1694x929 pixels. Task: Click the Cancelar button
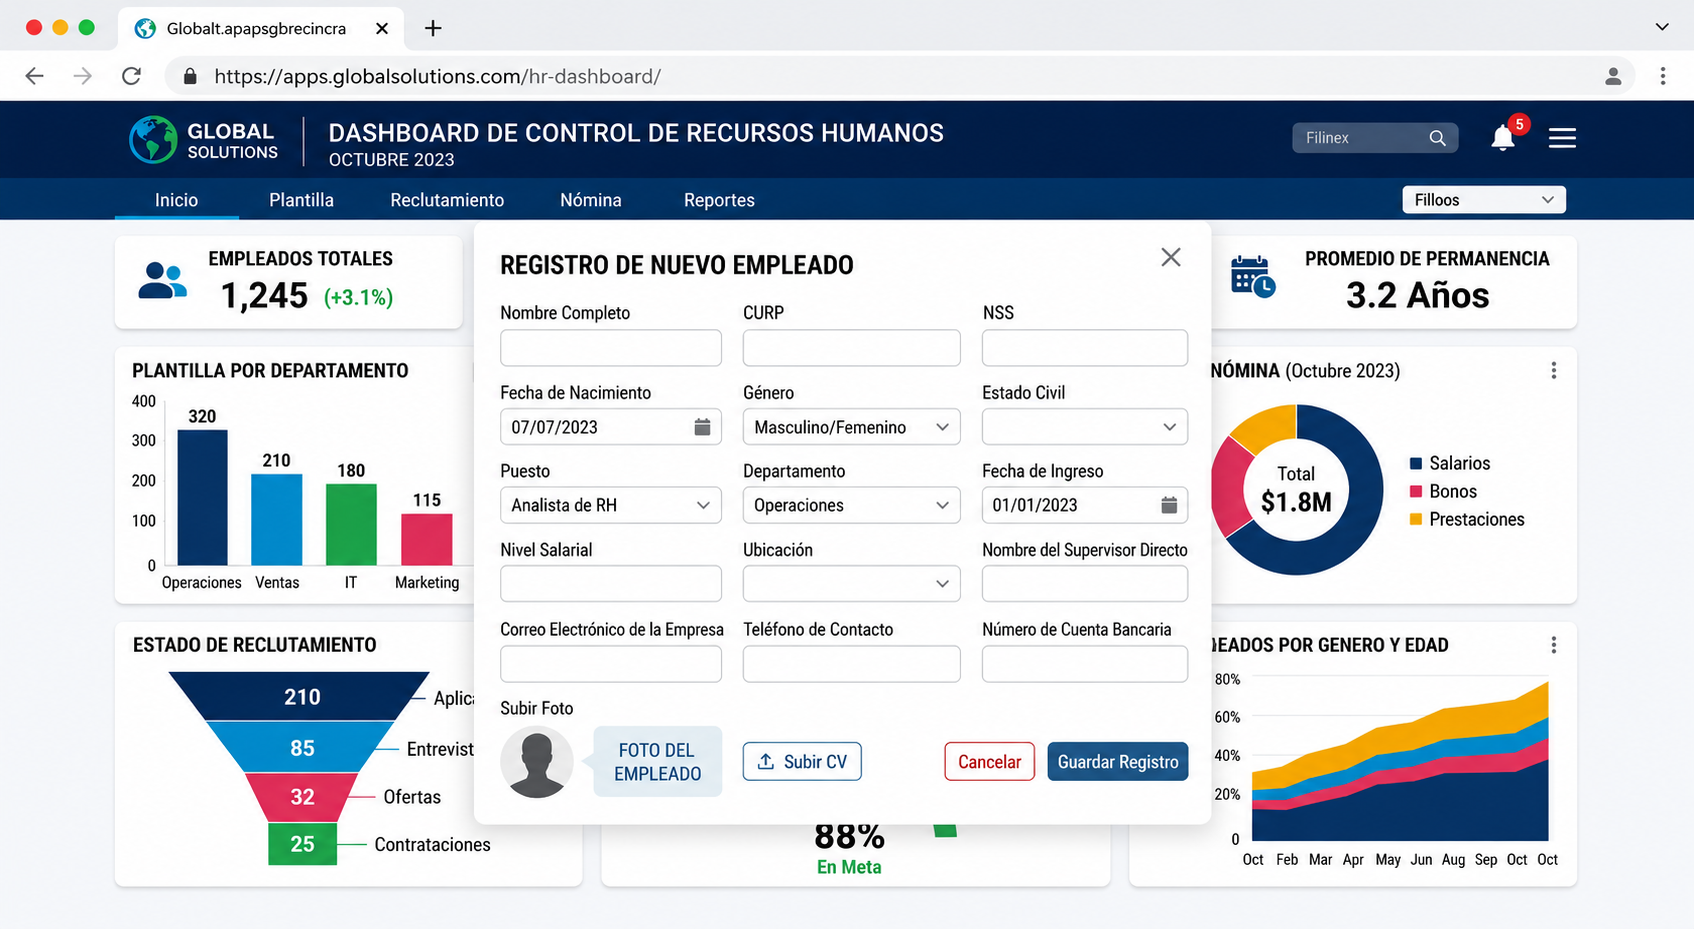(x=989, y=762)
